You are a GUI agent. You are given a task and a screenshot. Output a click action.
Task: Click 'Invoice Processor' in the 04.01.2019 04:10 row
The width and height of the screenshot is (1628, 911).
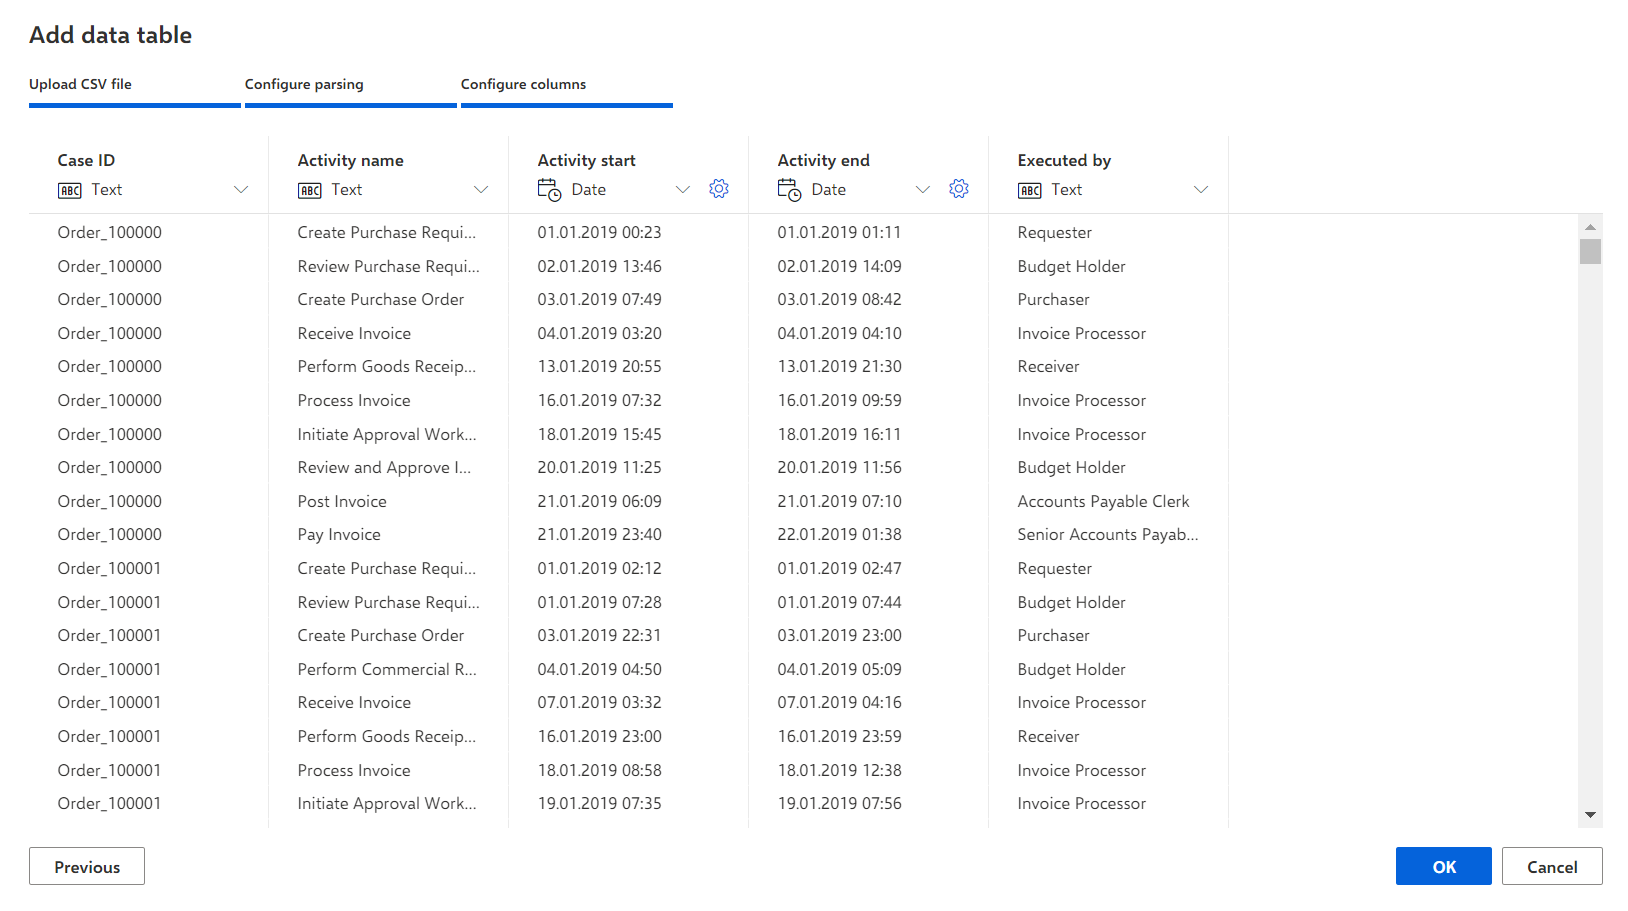(x=1081, y=333)
